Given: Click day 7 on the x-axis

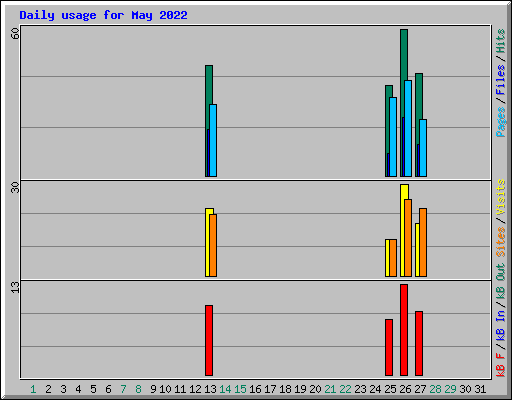Looking at the screenshot, I should coord(123,389).
